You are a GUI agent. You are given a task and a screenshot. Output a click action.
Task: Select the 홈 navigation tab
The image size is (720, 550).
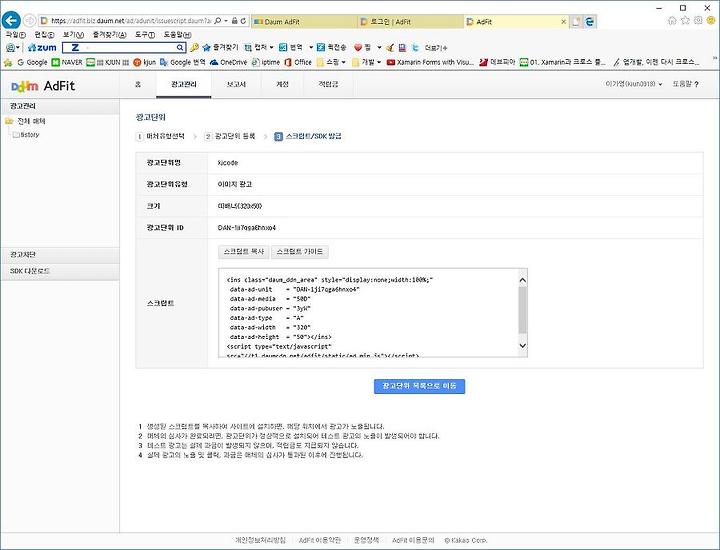pyautogui.click(x=138, y=85)
